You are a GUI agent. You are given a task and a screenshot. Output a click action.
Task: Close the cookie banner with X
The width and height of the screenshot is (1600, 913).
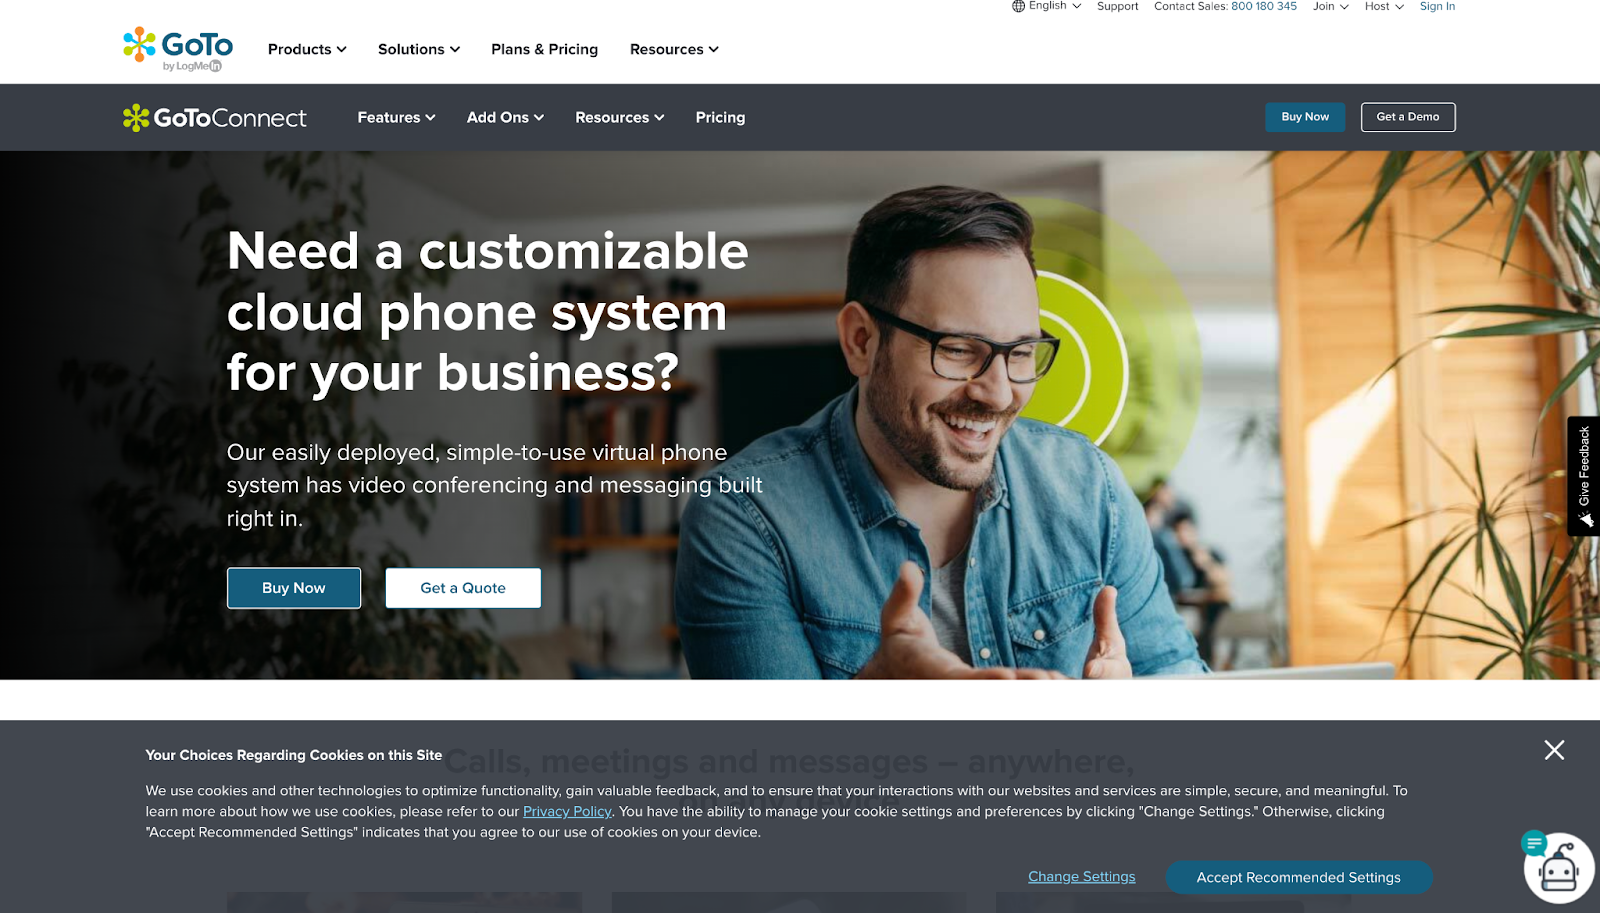point(1554,750)
